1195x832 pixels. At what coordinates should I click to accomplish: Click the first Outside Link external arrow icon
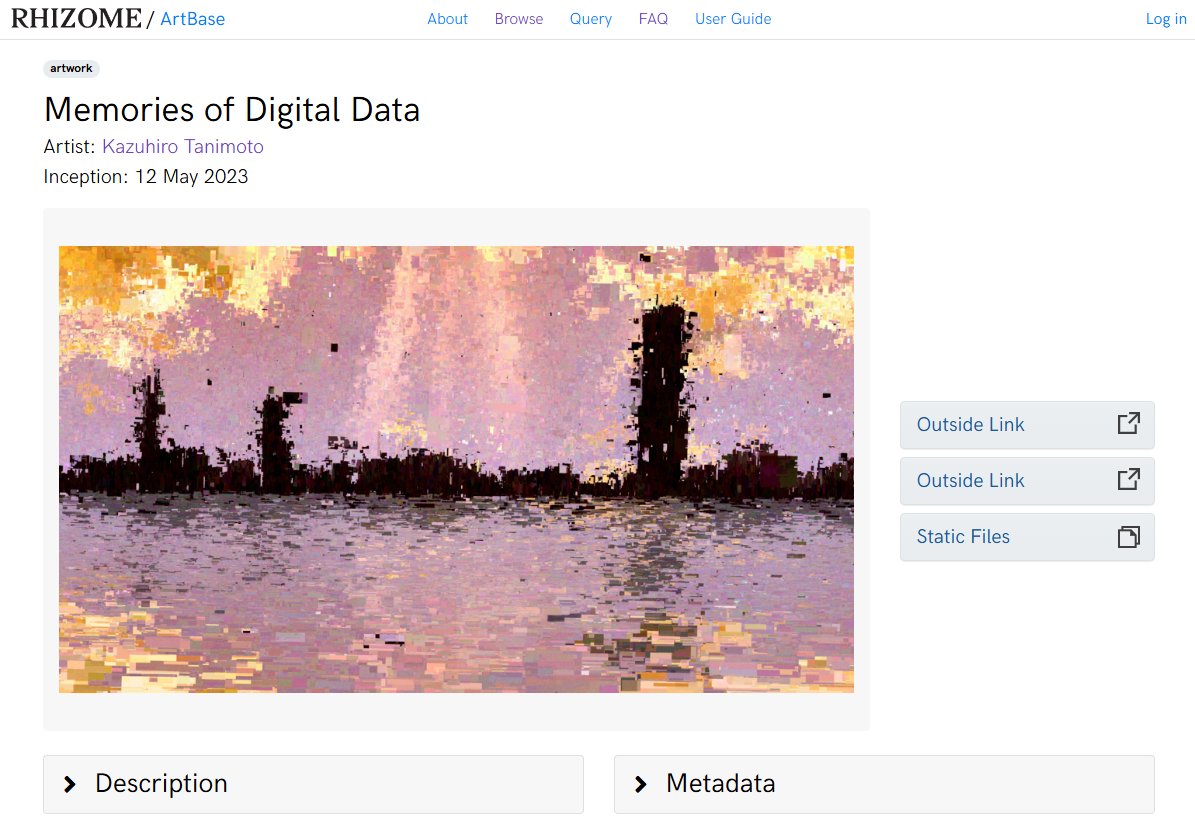pos(1129,424)
